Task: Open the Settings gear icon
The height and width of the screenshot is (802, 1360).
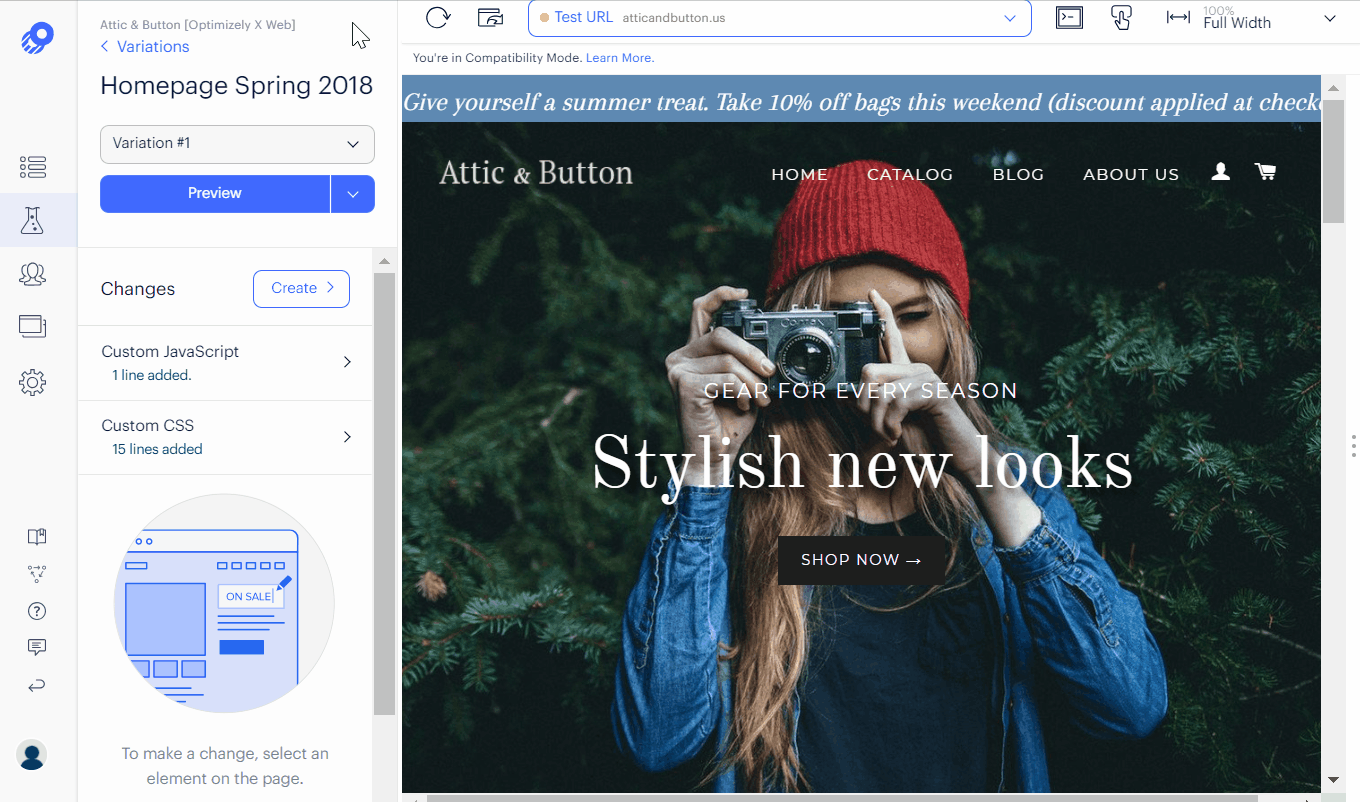Action: click(33, 382)
